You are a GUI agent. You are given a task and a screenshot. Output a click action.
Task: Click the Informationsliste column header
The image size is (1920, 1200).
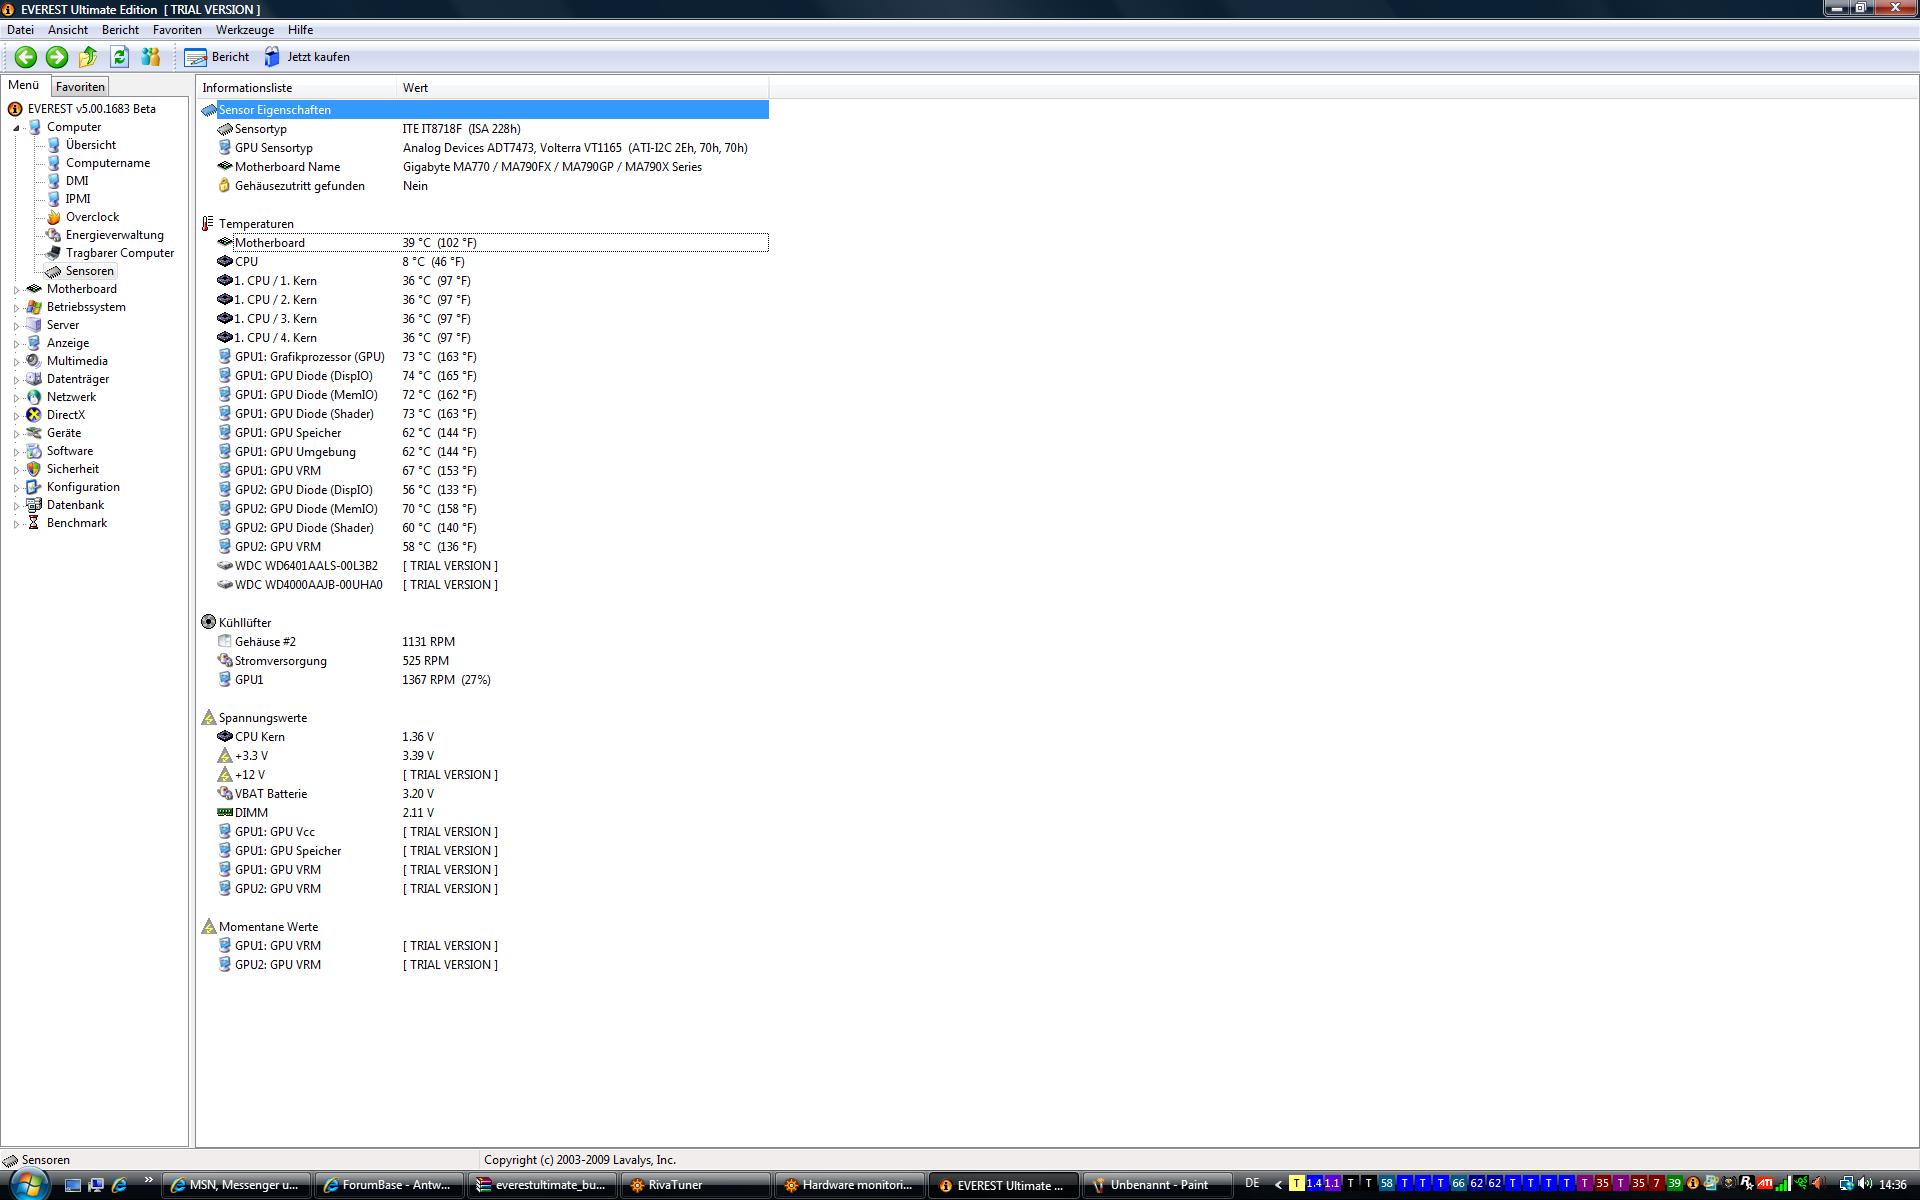(297, 88)
